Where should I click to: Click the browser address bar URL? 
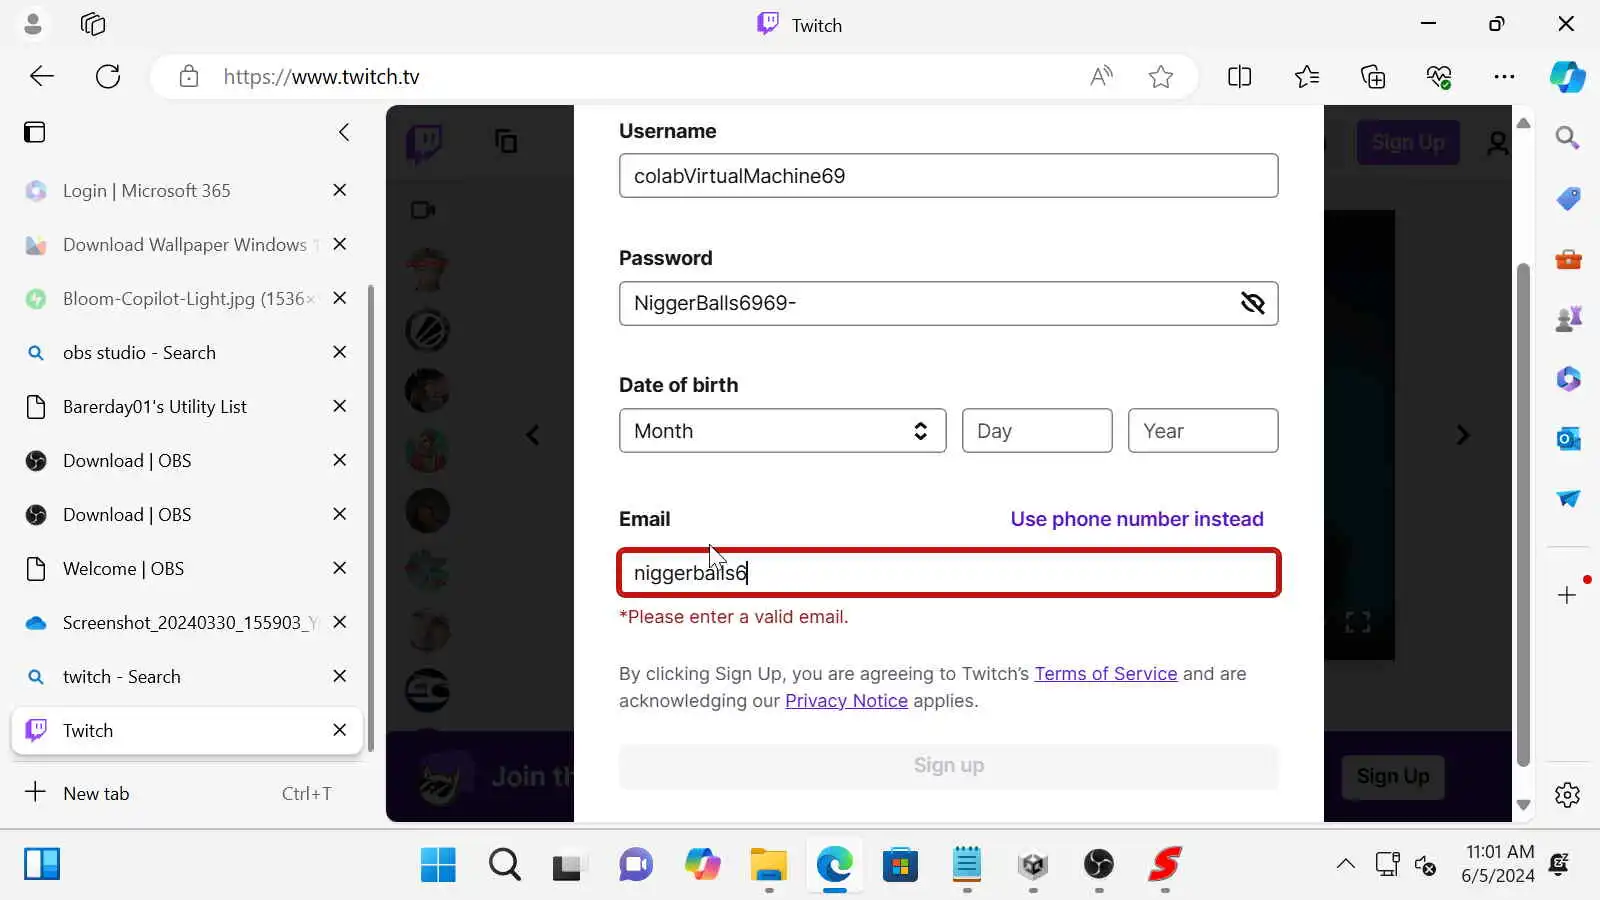321,77
